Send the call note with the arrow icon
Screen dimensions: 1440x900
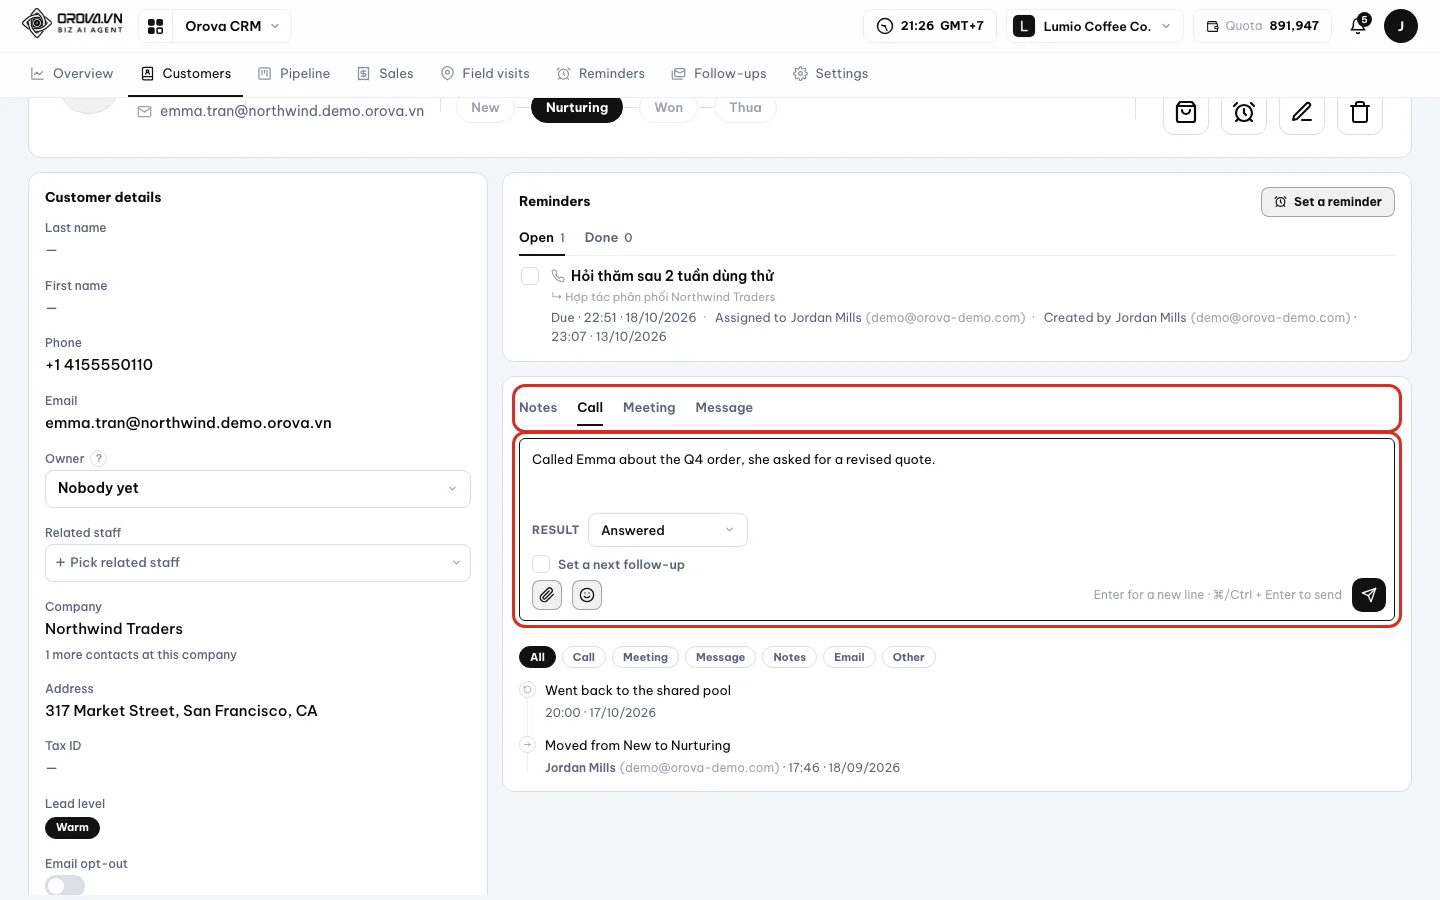coord(1369,595)
